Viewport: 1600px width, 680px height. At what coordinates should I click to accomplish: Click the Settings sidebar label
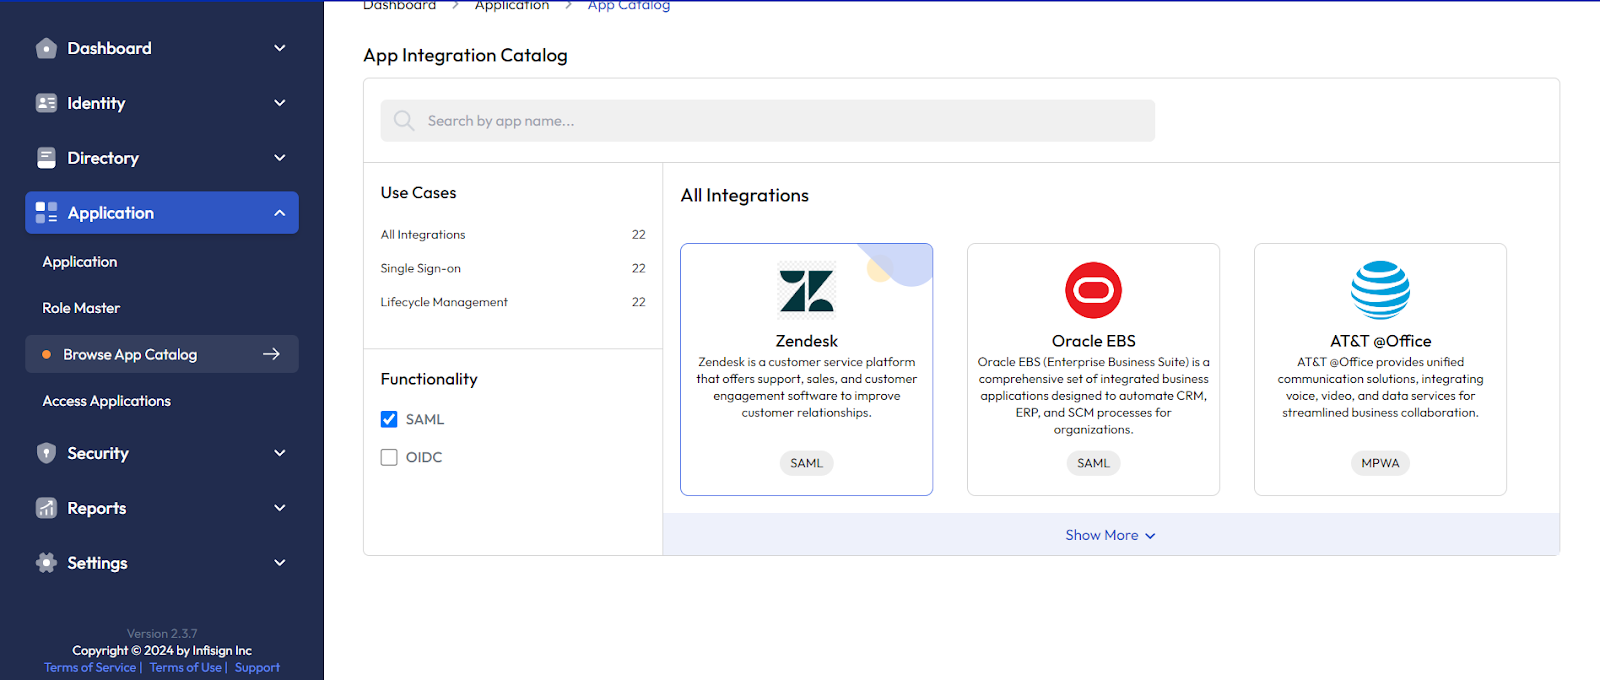97,563
